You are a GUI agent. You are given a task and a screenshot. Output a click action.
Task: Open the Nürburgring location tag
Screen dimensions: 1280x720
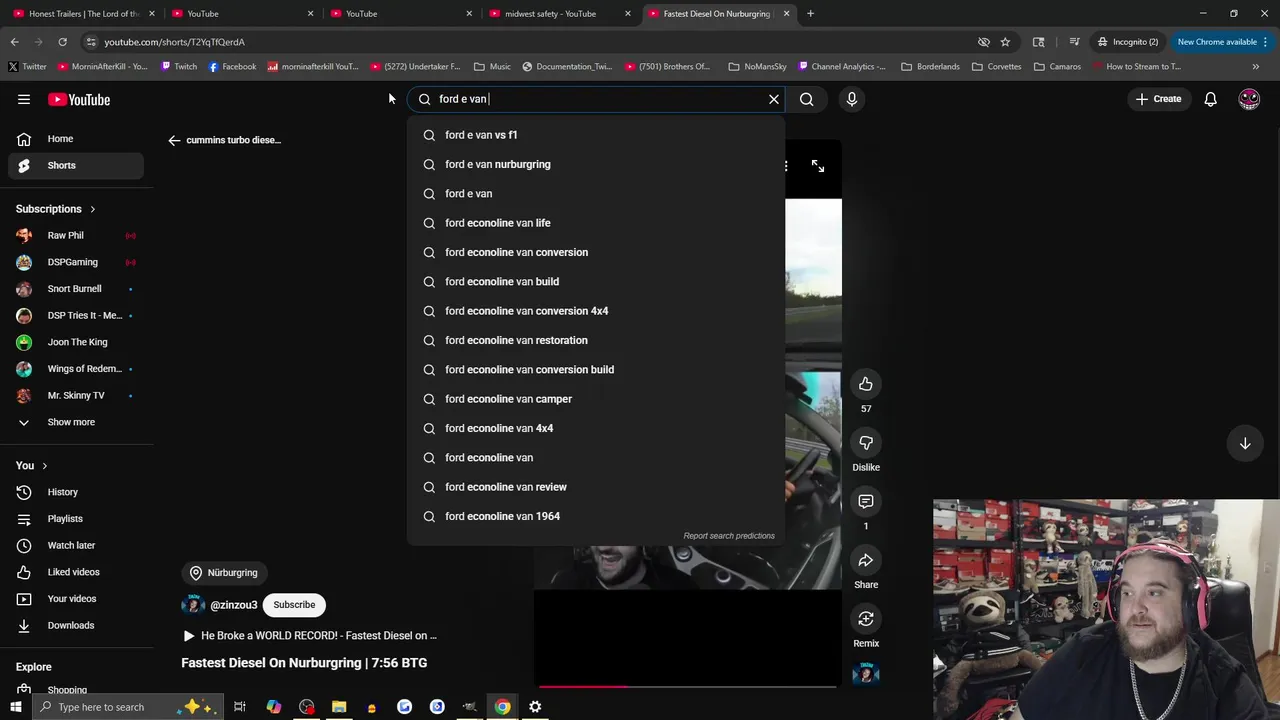coord(223,573)
